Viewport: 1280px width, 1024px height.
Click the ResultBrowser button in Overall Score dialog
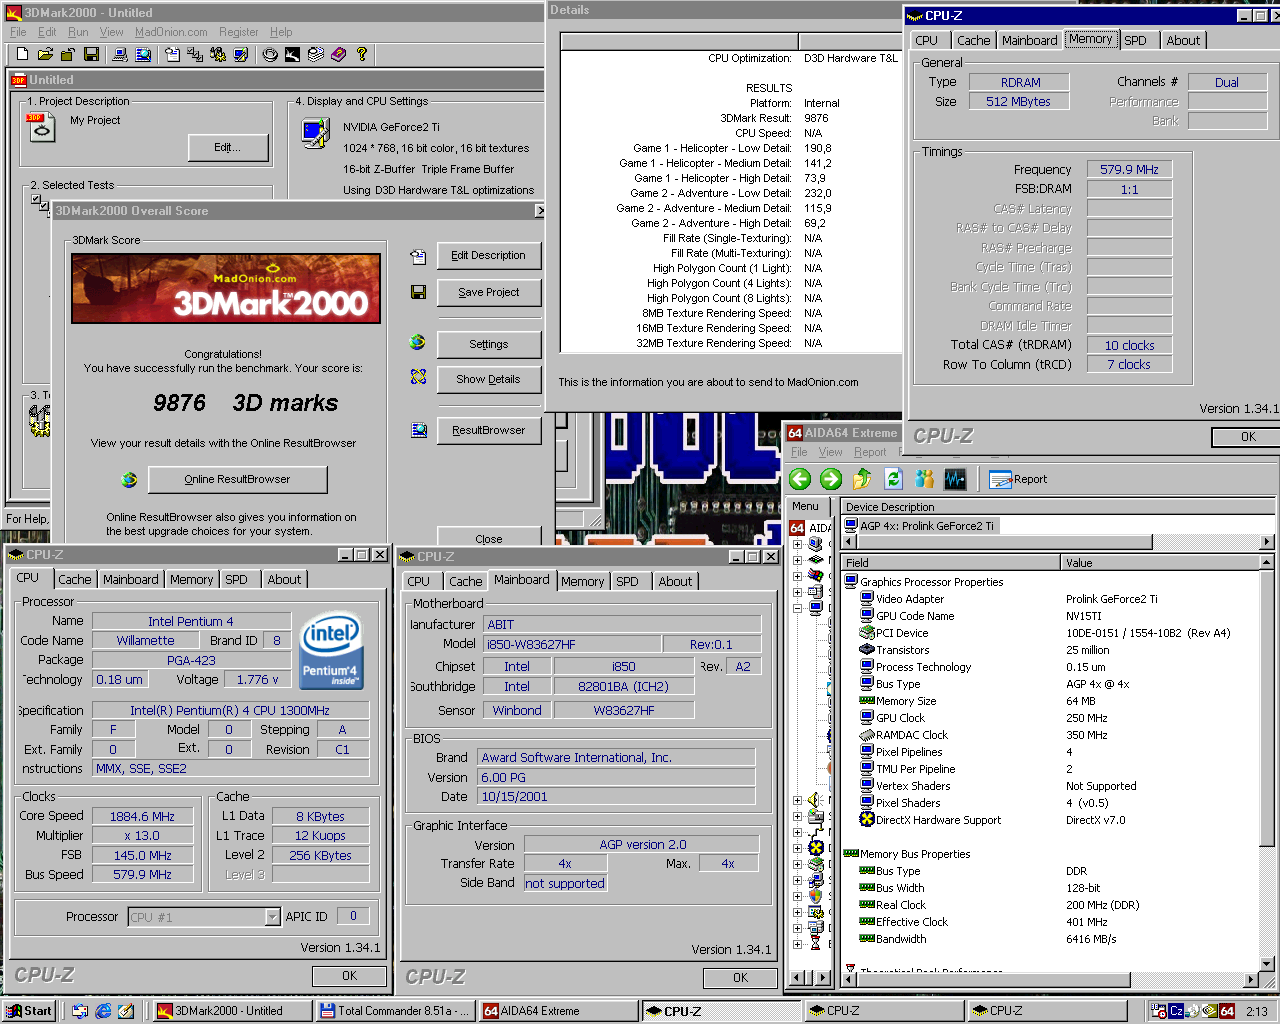489,430
